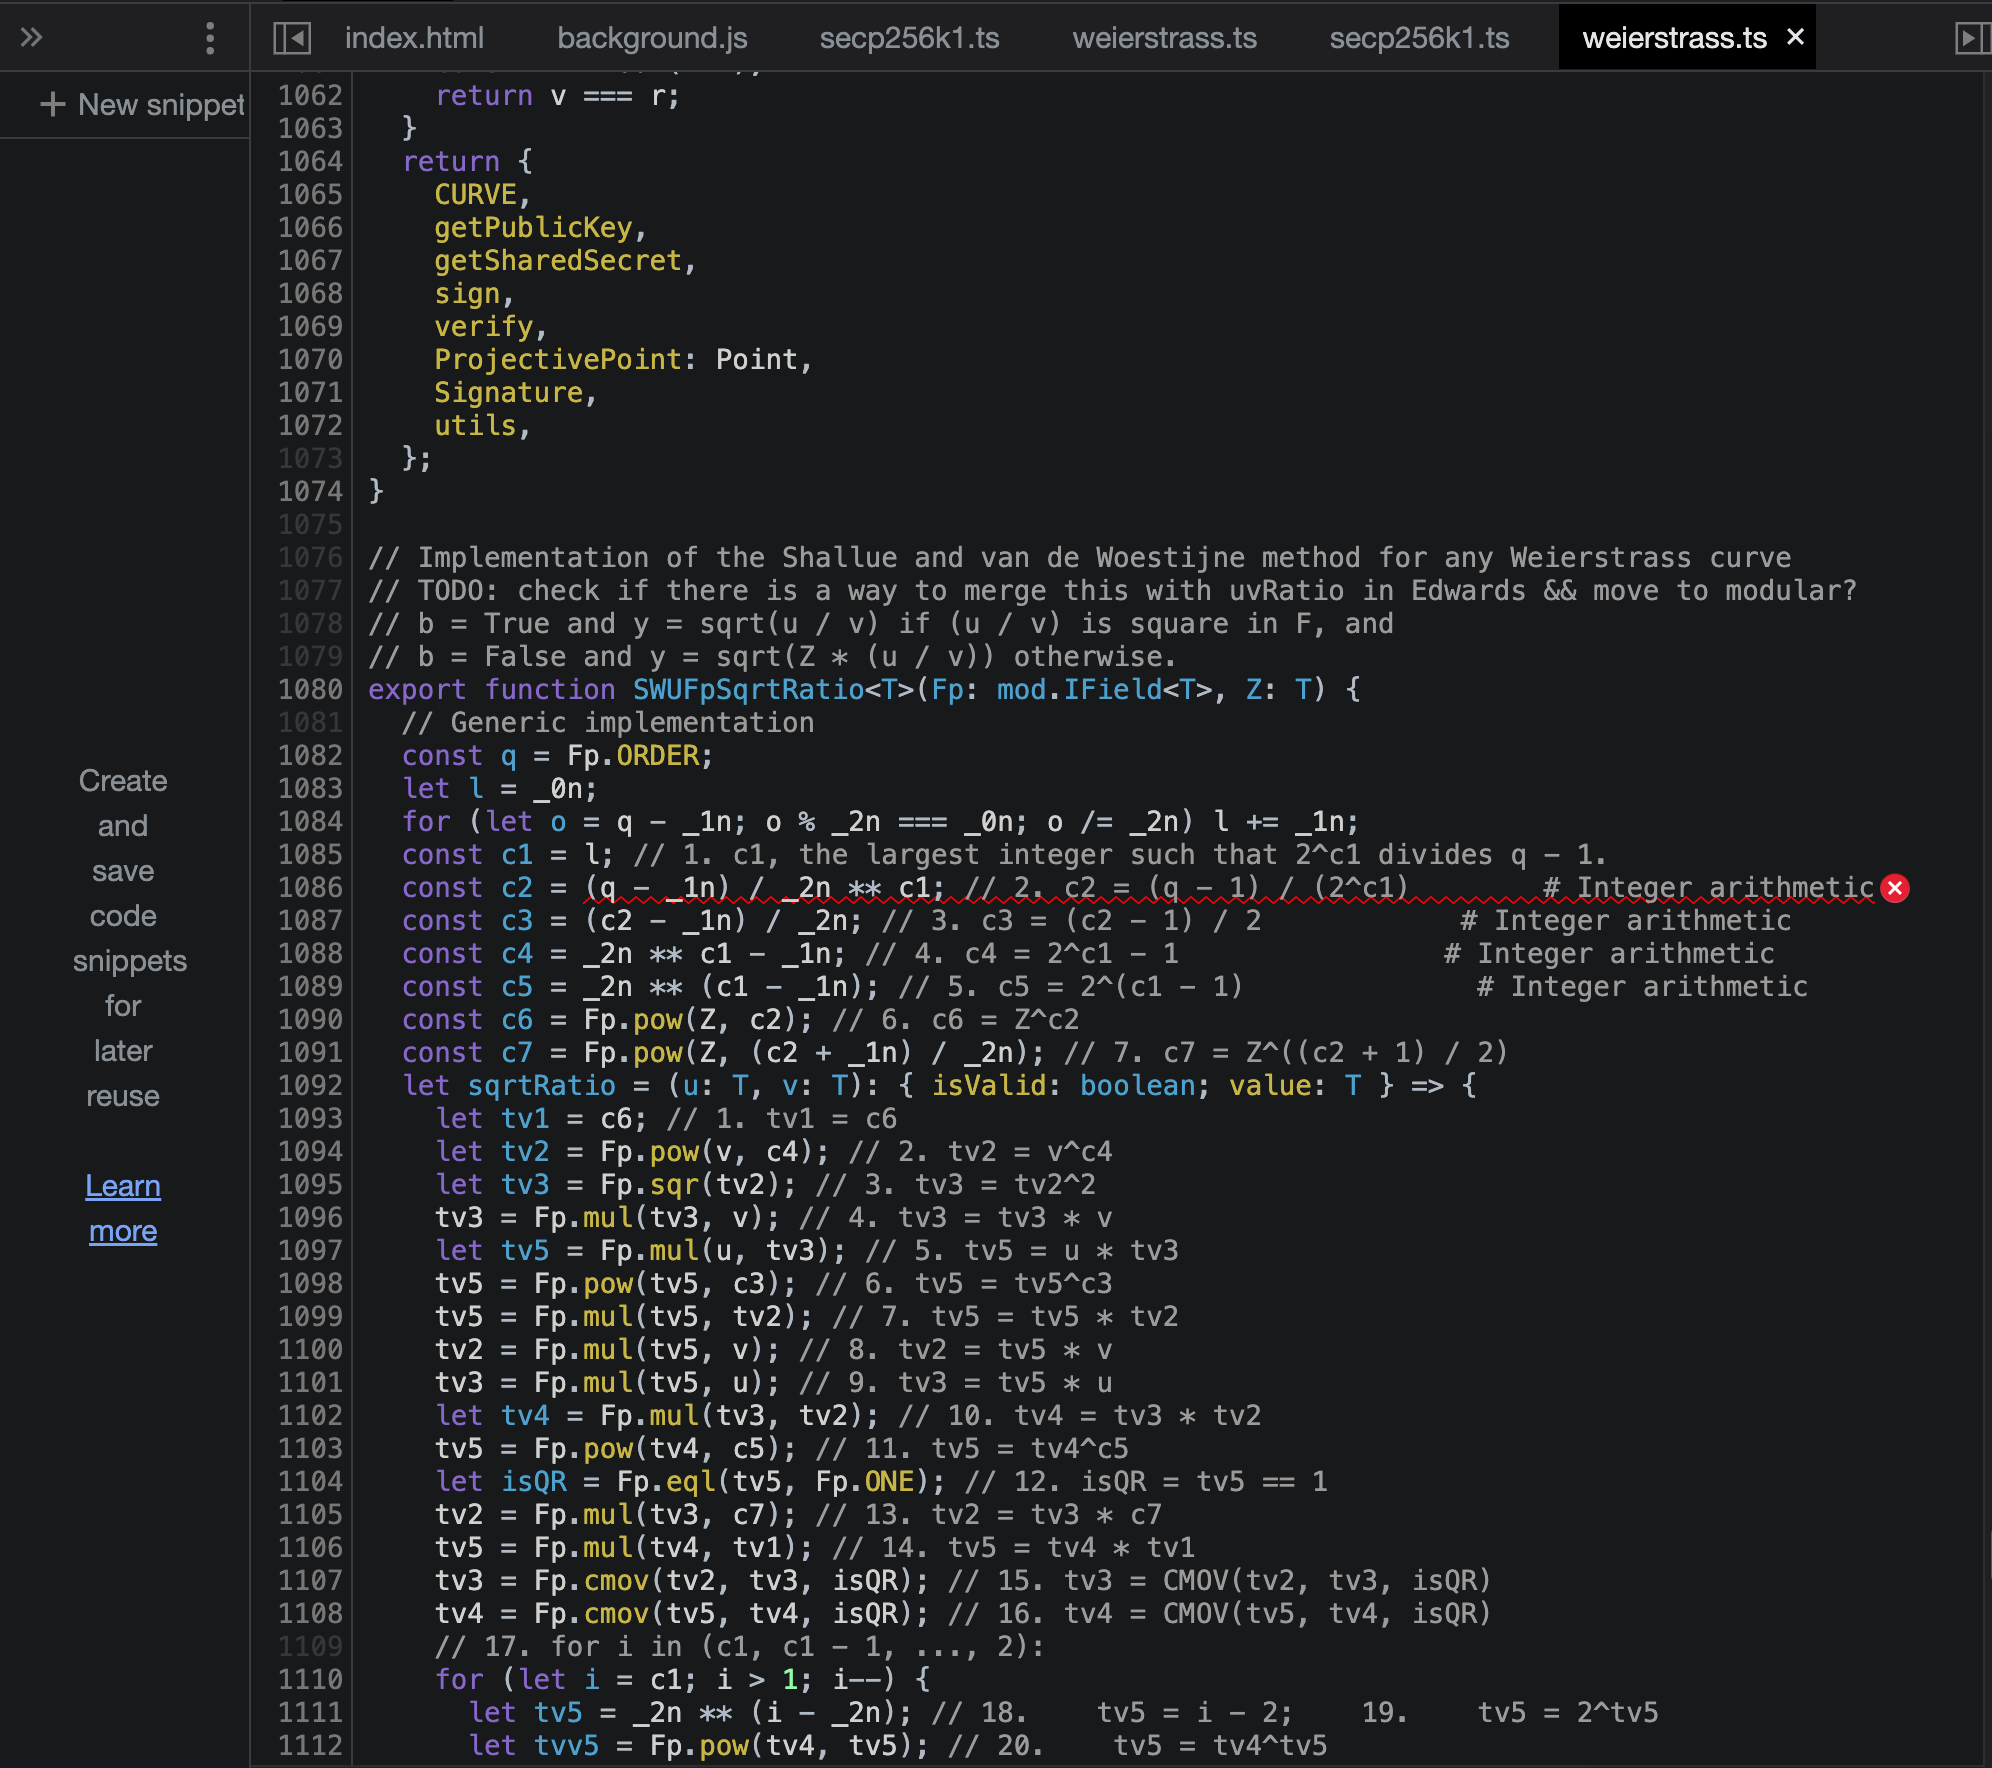Image resolution: width=1992 pixels, height=1768 pixels.
Task: Open the second secp256k1.ts tab
Action: [x=1419, y=38]
